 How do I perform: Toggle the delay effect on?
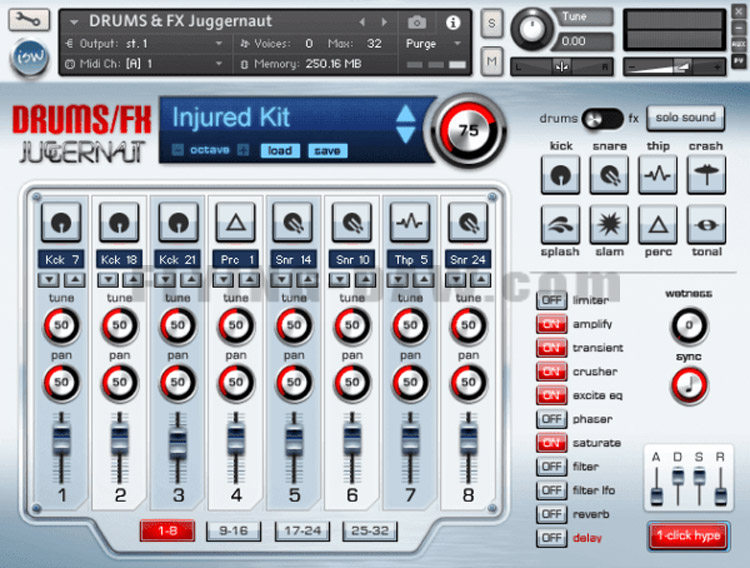pos(551,538)
